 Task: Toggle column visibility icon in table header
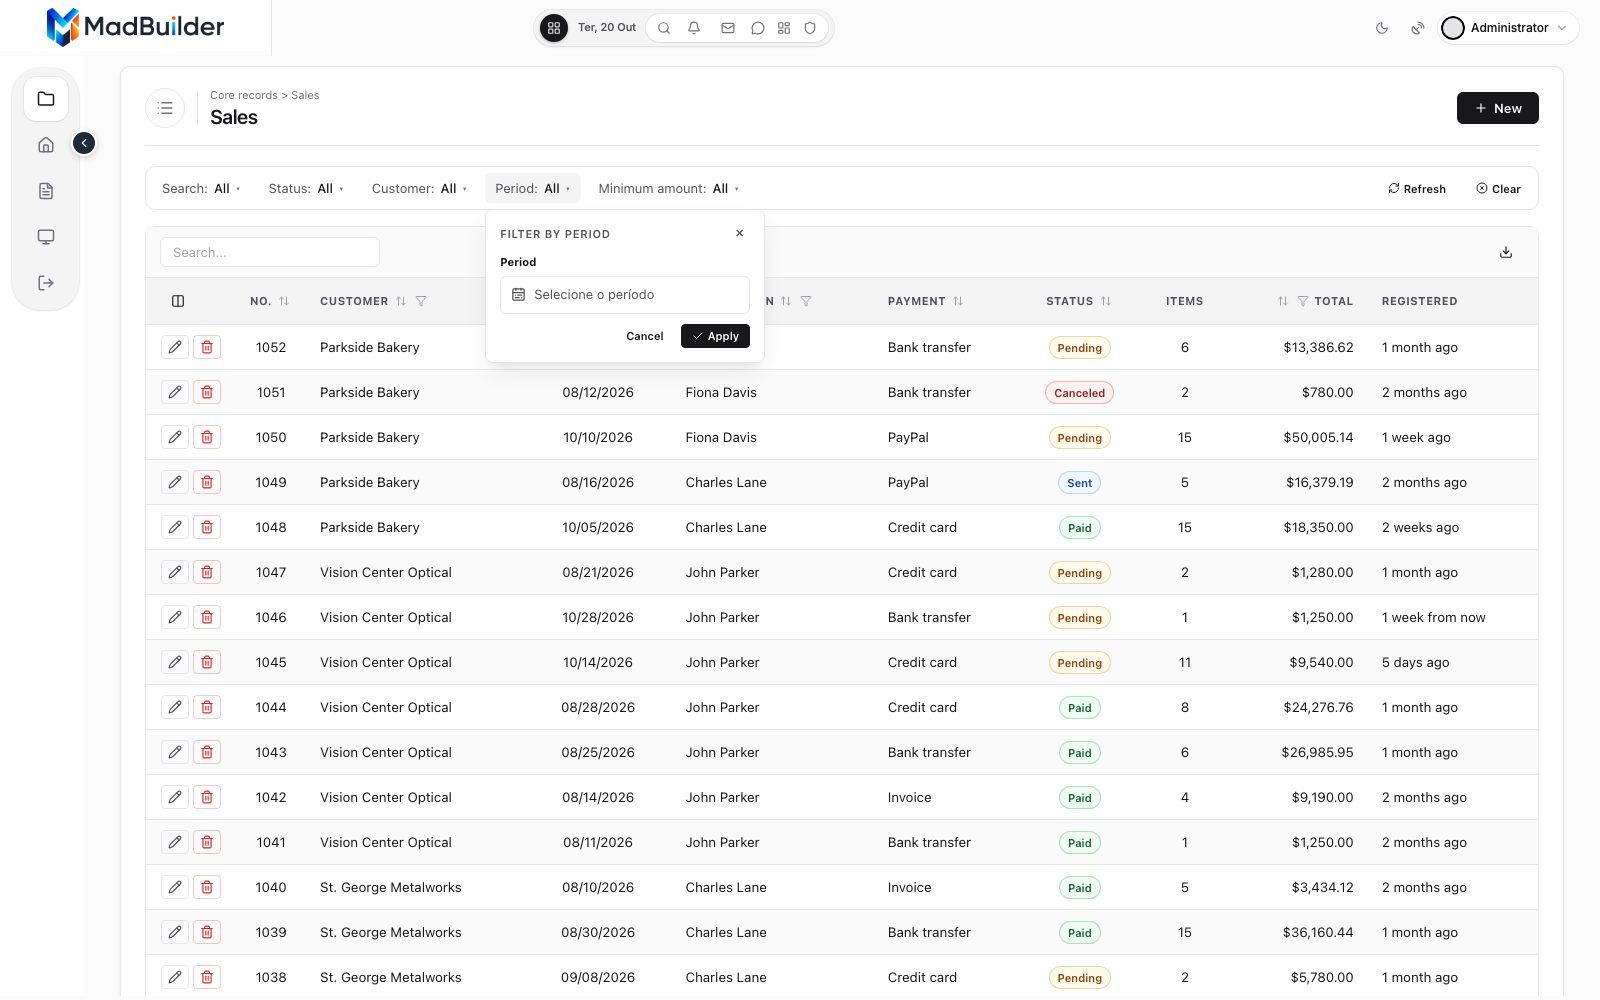pyautogui.click(x=178, y=301)
